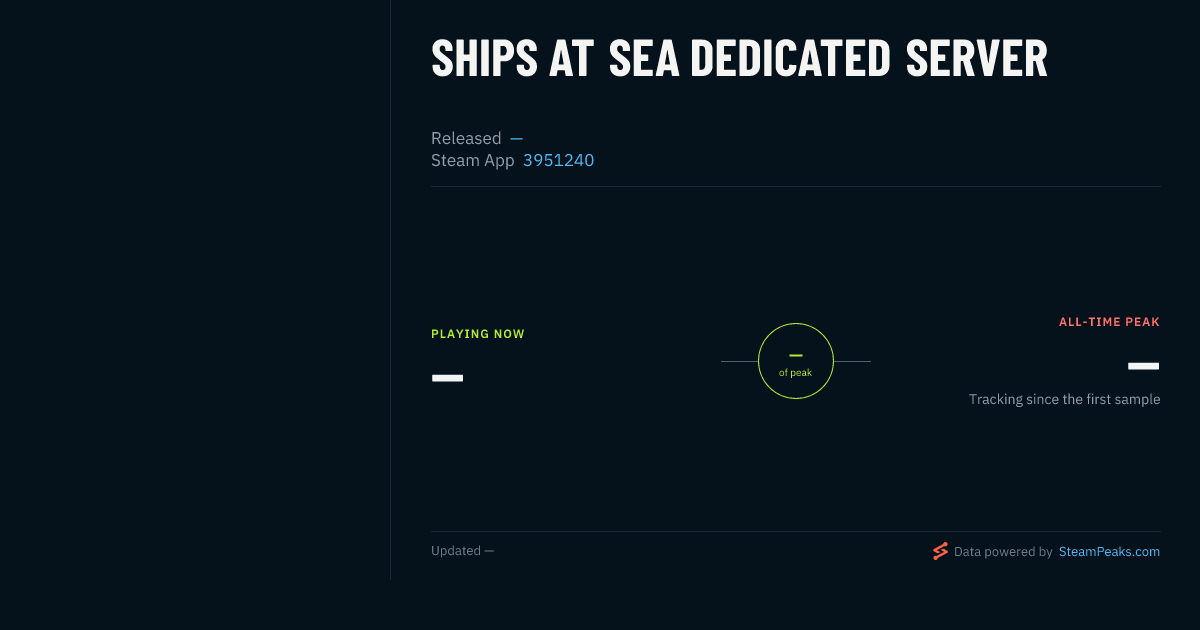
Task: Click the of peak caption text
Action: point(796,373)
